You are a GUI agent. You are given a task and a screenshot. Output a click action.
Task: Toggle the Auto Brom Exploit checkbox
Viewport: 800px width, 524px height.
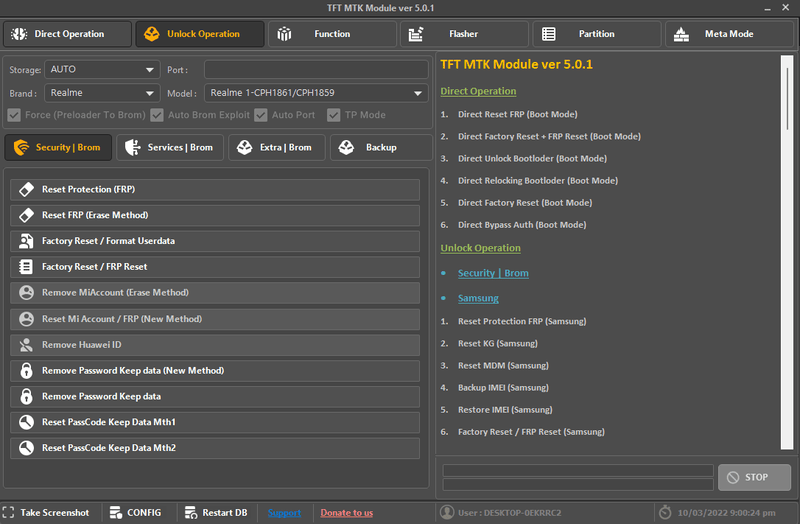pos(157,115)
